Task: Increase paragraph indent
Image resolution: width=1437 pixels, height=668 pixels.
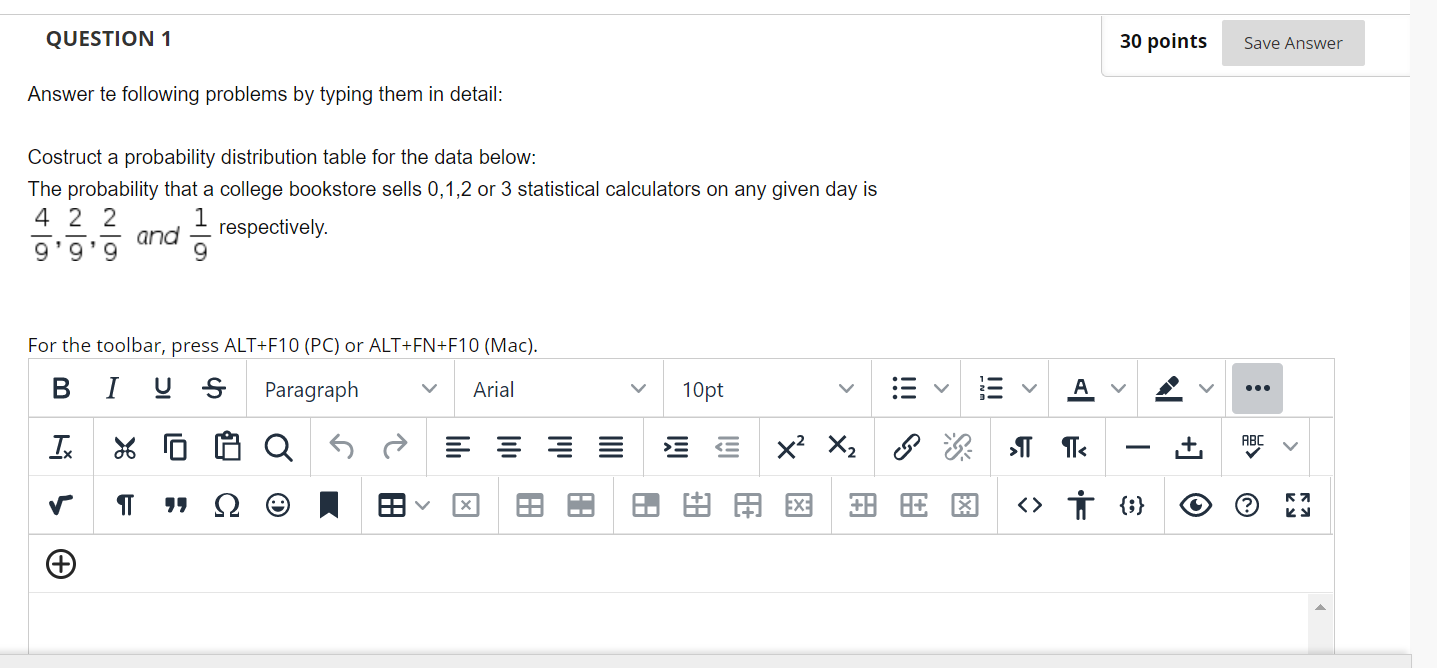Action: [676, 449]
